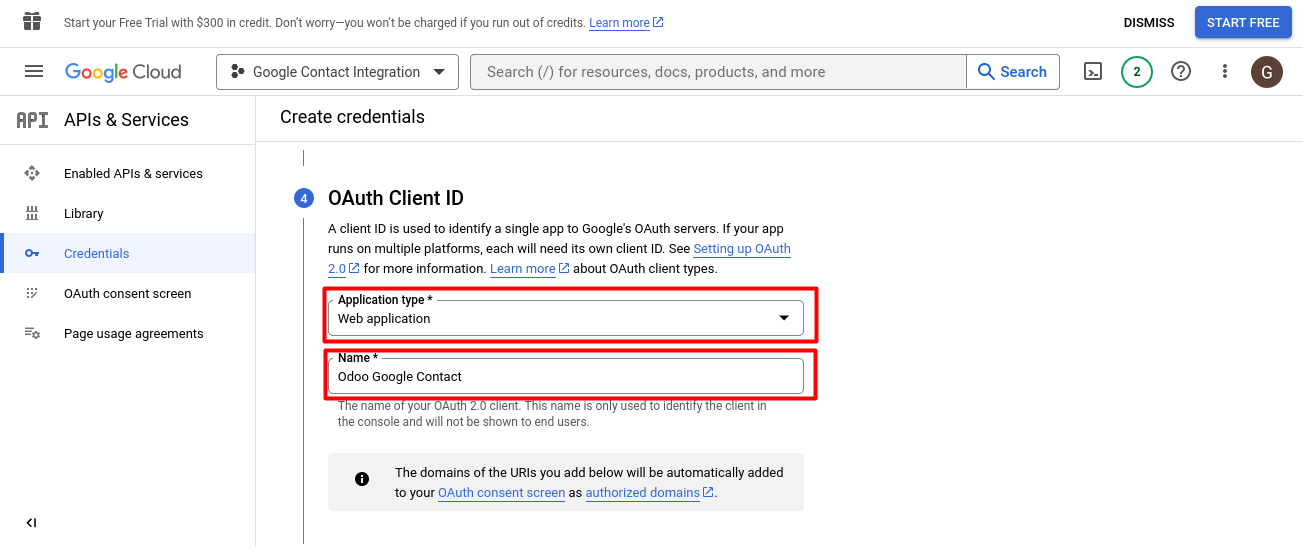Go to Library in sidebar

84,213
